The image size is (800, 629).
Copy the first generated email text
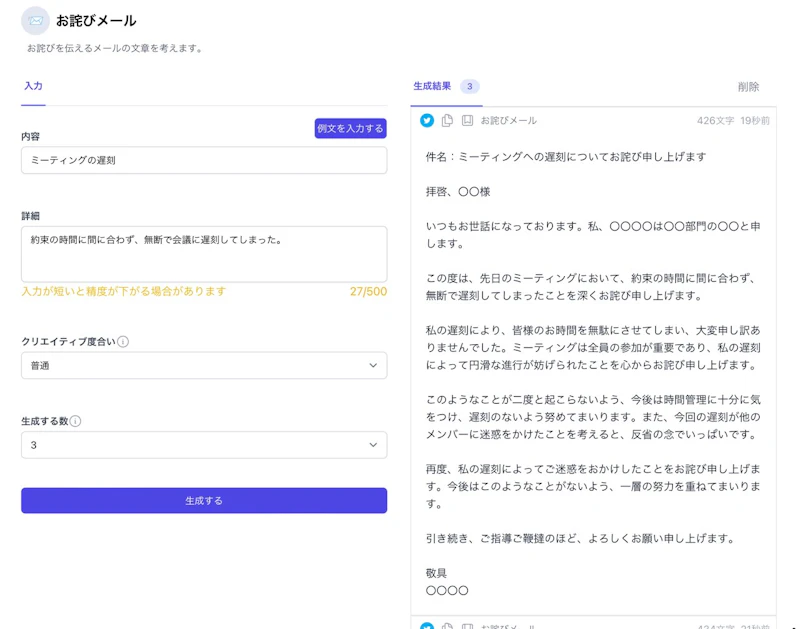[447, 120]
